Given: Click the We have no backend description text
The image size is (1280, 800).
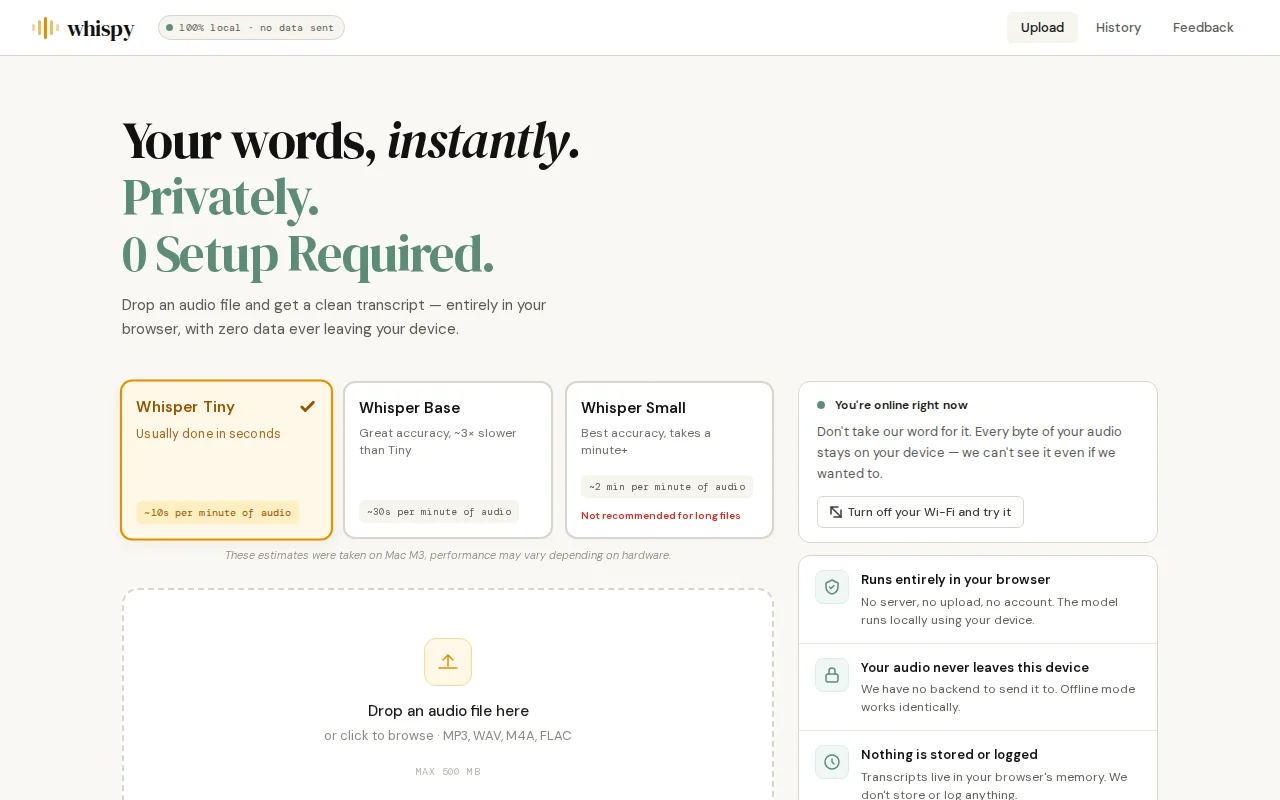Looking at the screenshot, I should [998, 698].
